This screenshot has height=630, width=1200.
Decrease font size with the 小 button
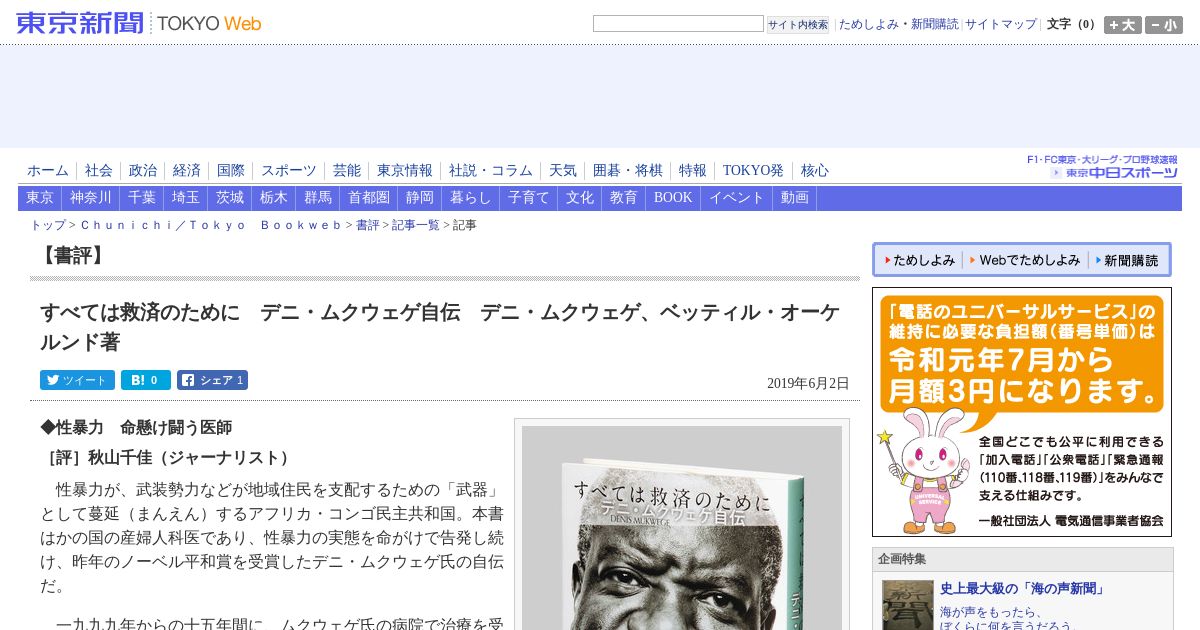click(1164, 25)
